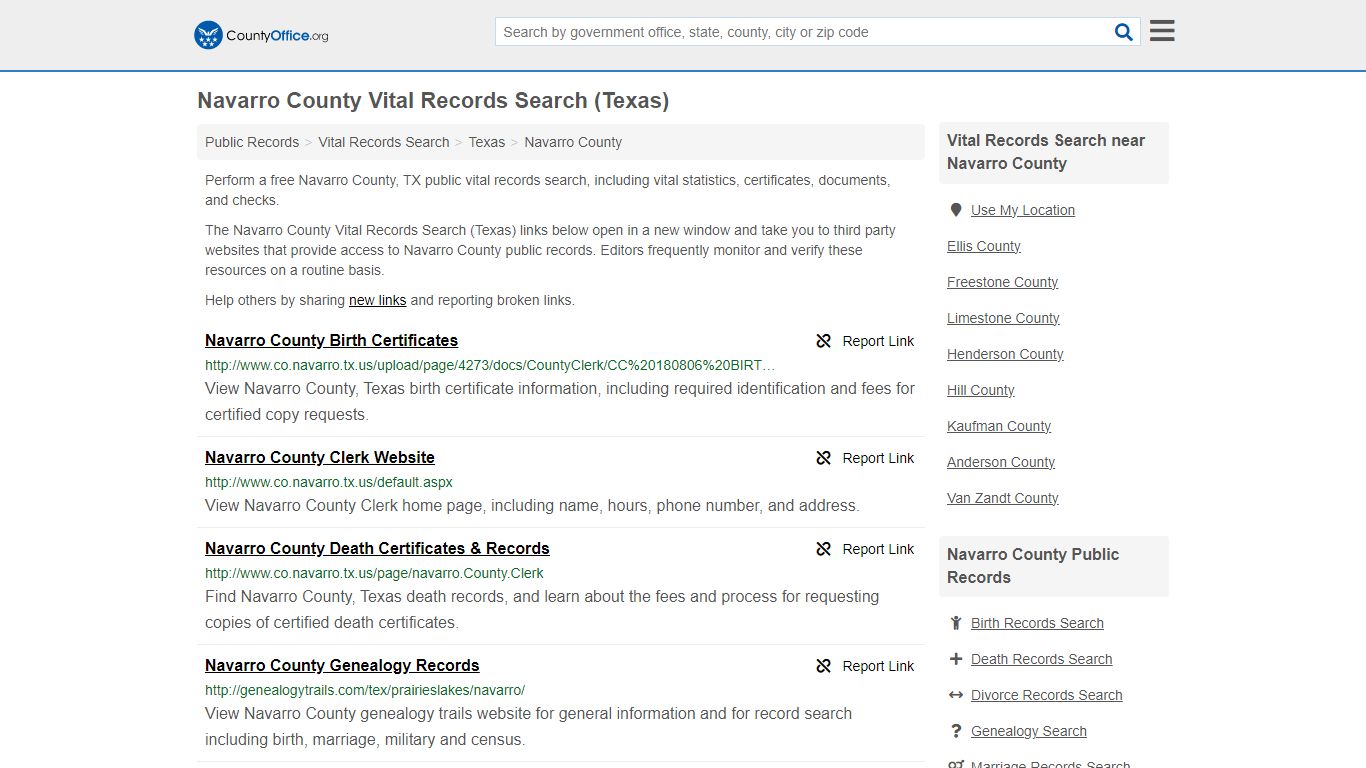Click the page title heading
Image resolution: width=1366 pixels, height=768 pixels.
click(x=433, y=101)
